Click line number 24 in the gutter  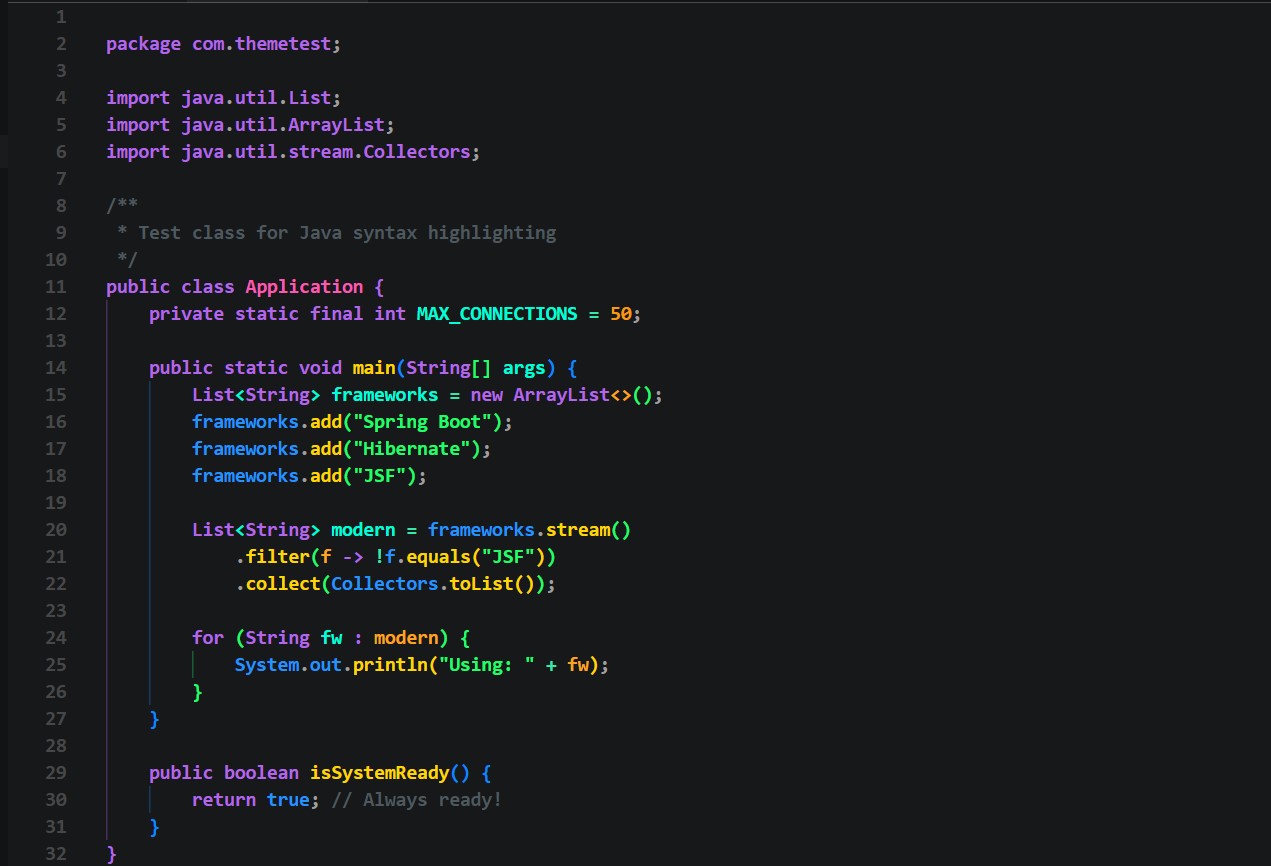coord(56,638)
